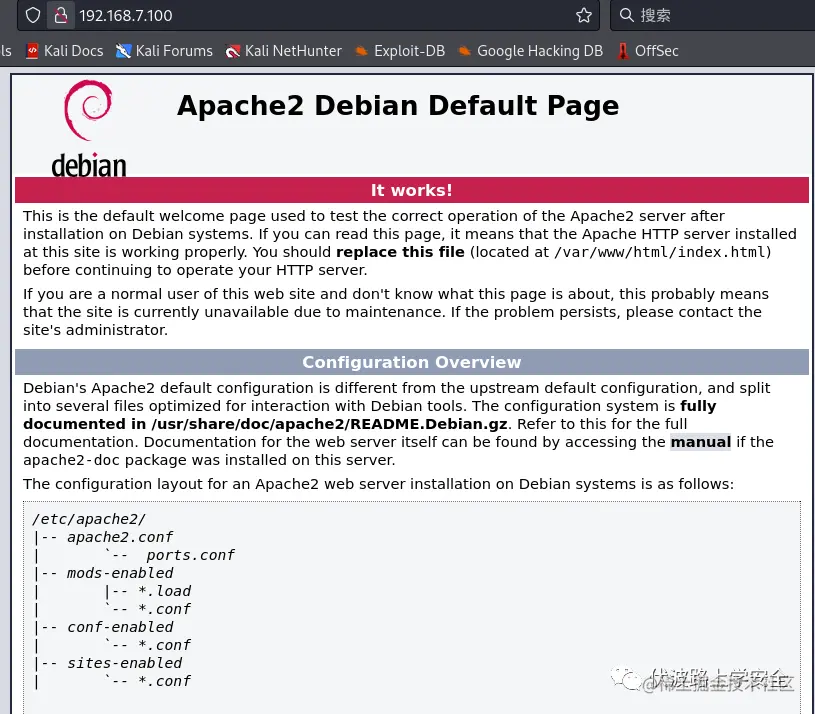Click the OffSec bookmark favicon
Screen dimensions: 815x714
click(623, 51)
